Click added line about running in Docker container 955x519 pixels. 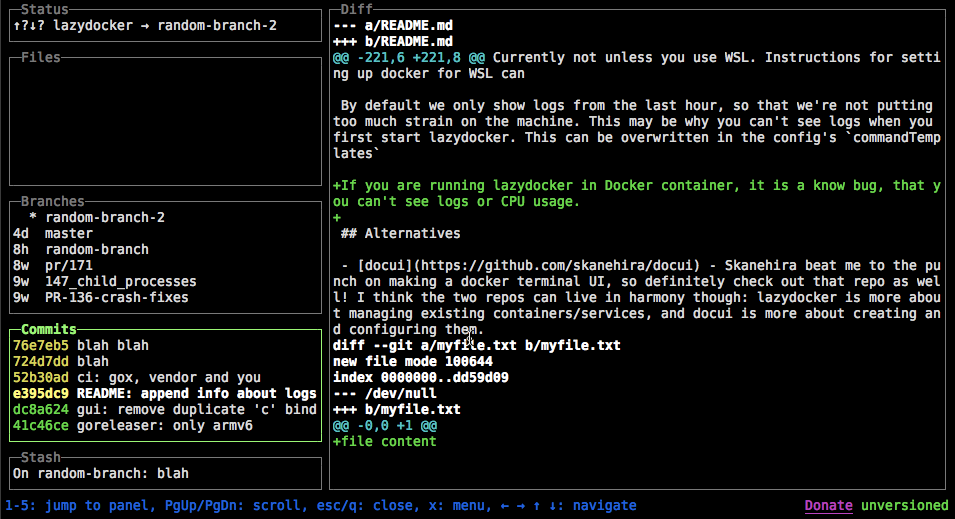636,193
